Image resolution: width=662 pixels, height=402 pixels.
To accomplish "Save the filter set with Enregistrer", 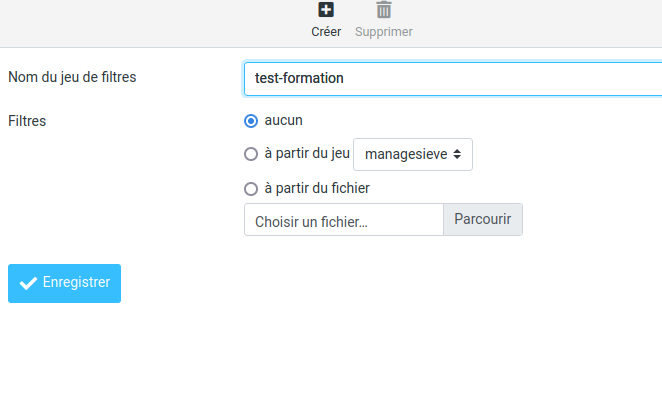I will (64, 283).
